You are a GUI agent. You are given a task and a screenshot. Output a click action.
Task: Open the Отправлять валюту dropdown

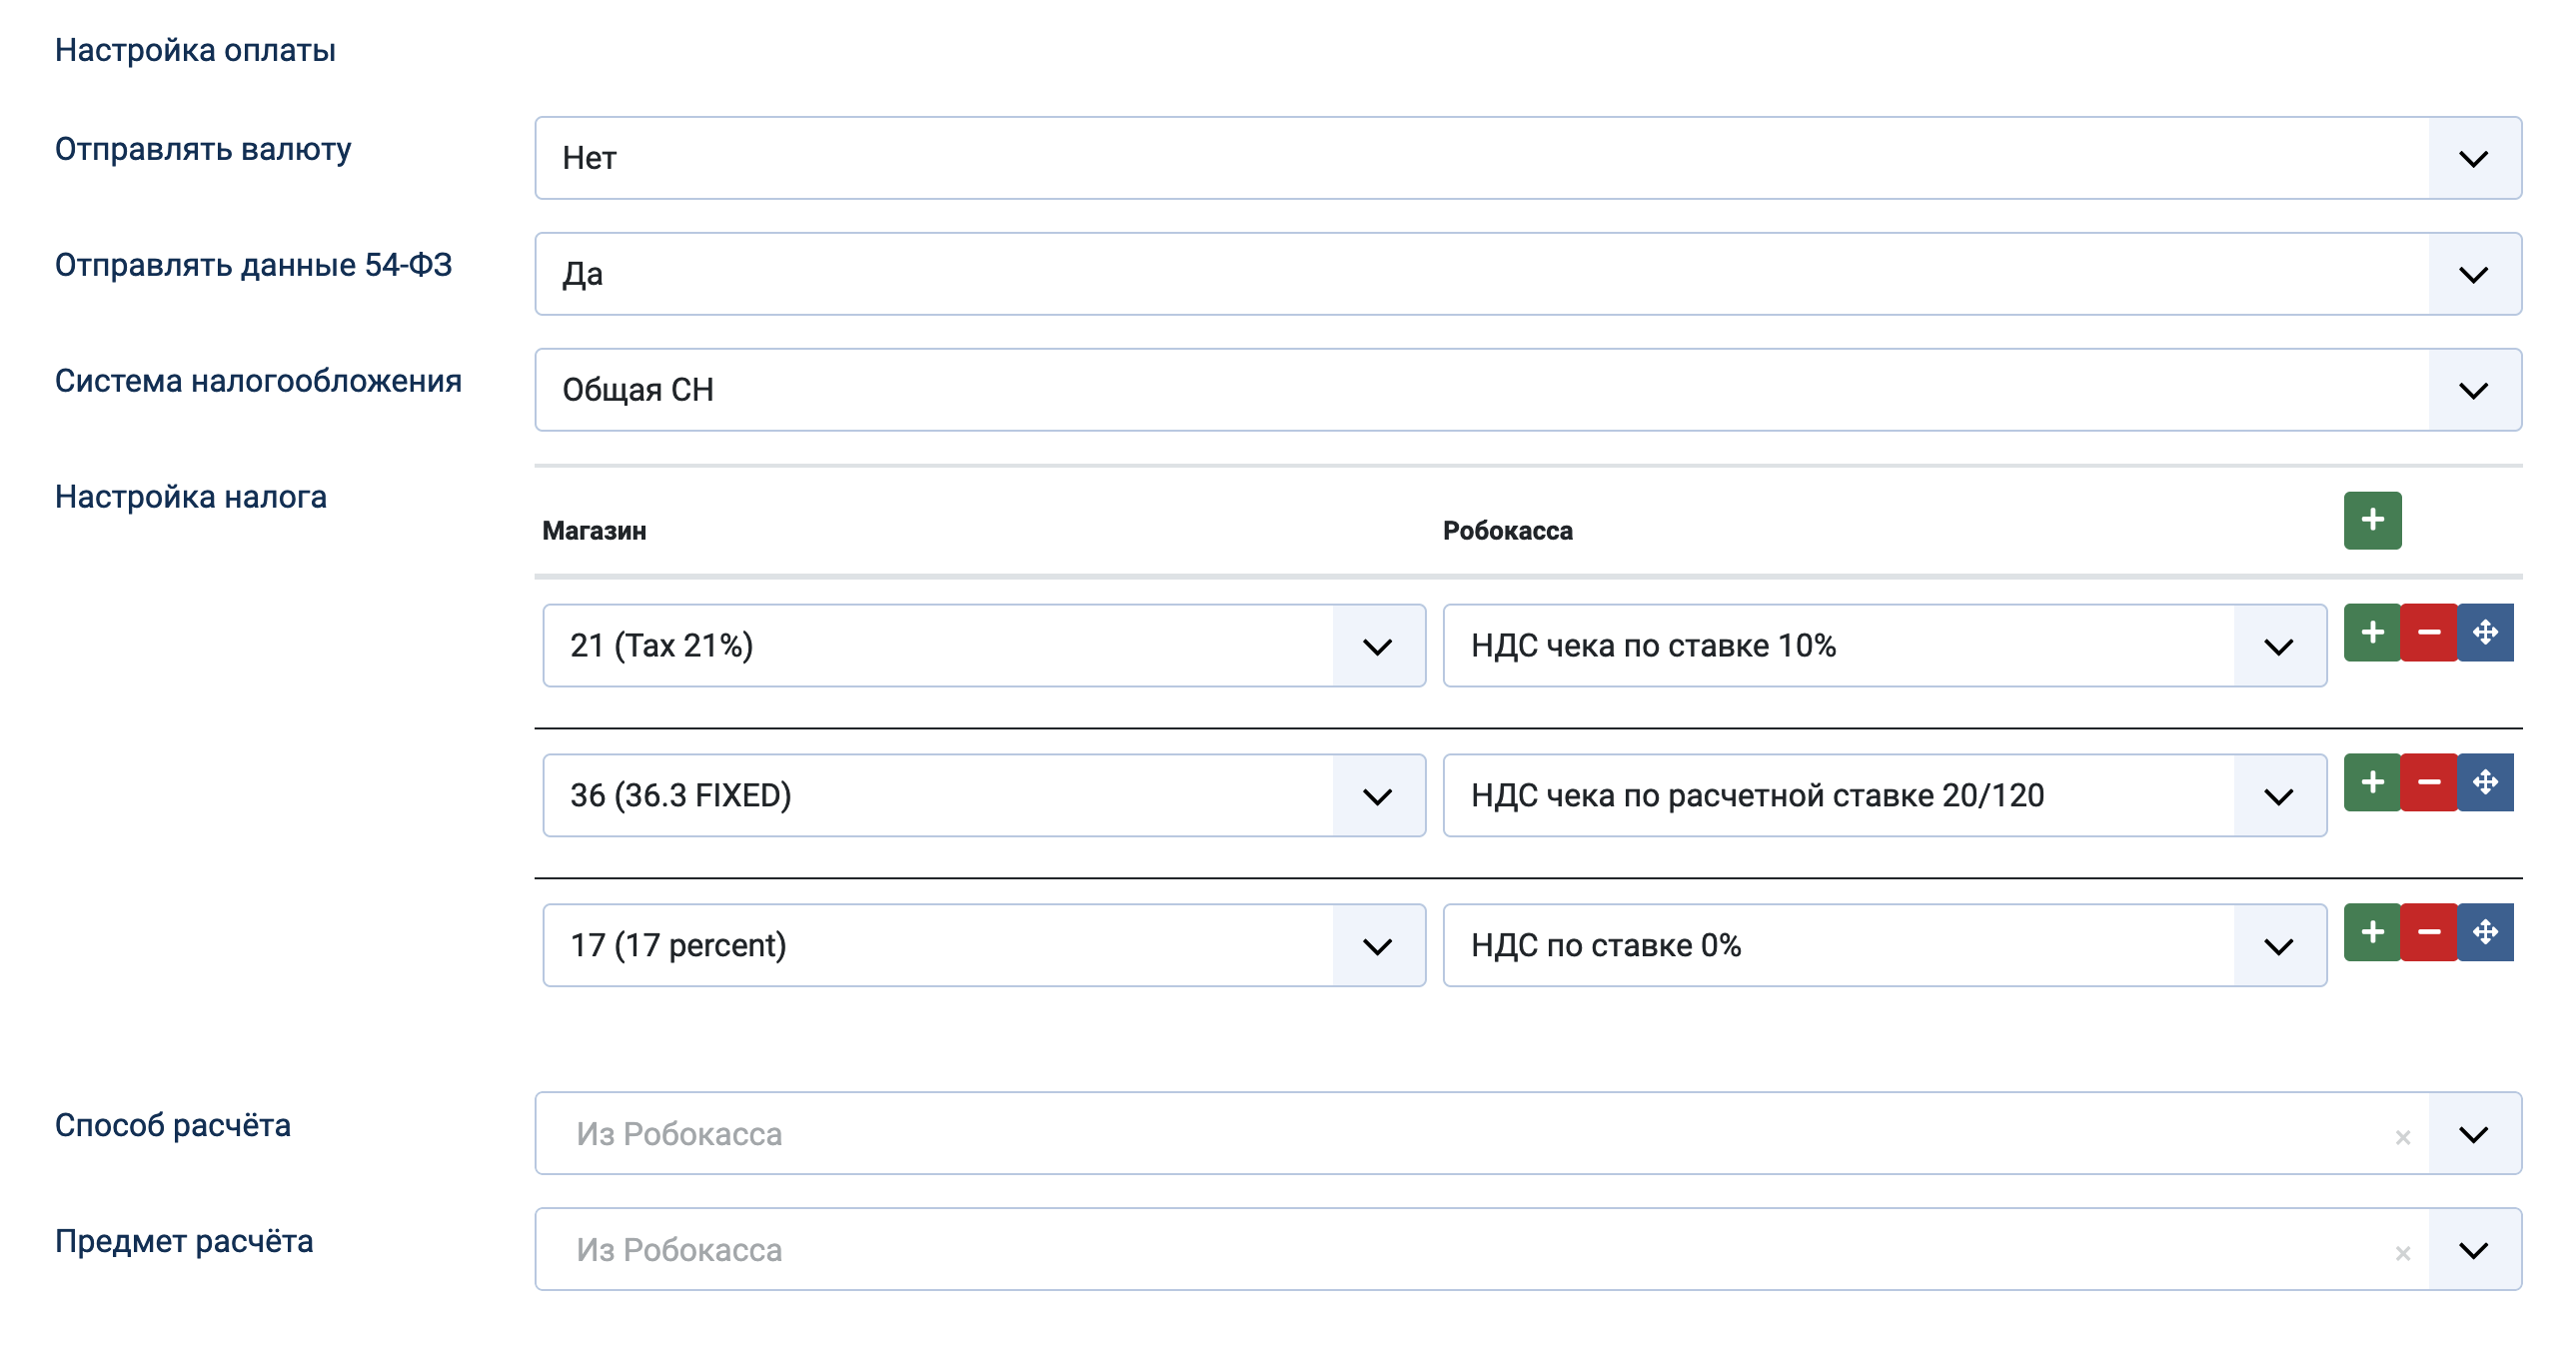2472,158
